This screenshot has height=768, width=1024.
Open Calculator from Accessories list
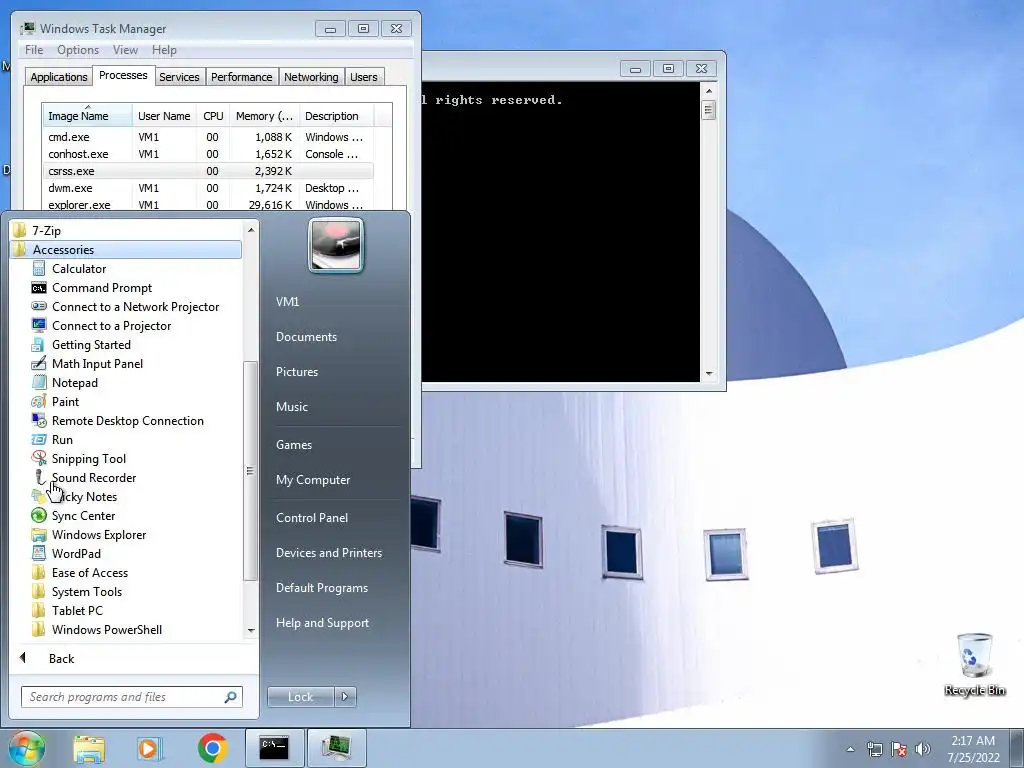(78, 268)
